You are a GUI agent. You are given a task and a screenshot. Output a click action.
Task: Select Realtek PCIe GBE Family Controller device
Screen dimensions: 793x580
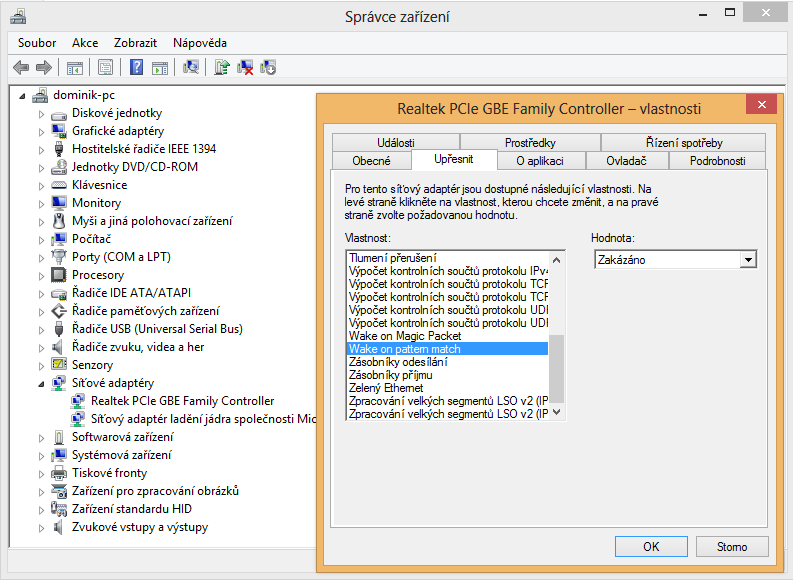pyautogui.click(x=182, y=401)
